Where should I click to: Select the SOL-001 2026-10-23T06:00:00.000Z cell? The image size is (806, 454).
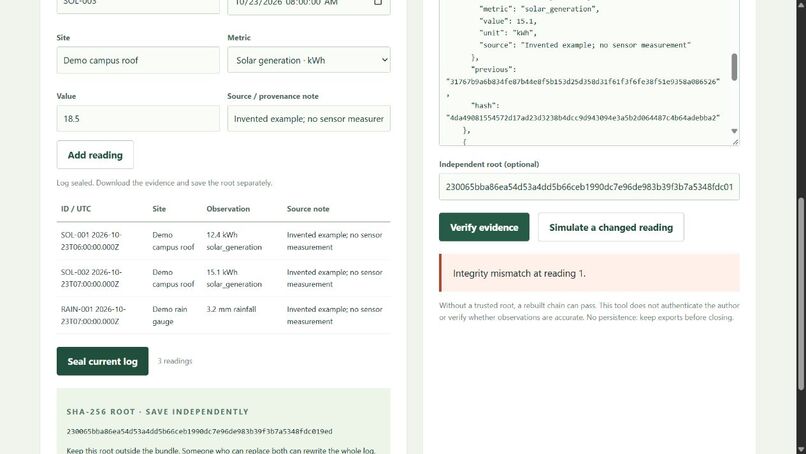tap(102, 241)
